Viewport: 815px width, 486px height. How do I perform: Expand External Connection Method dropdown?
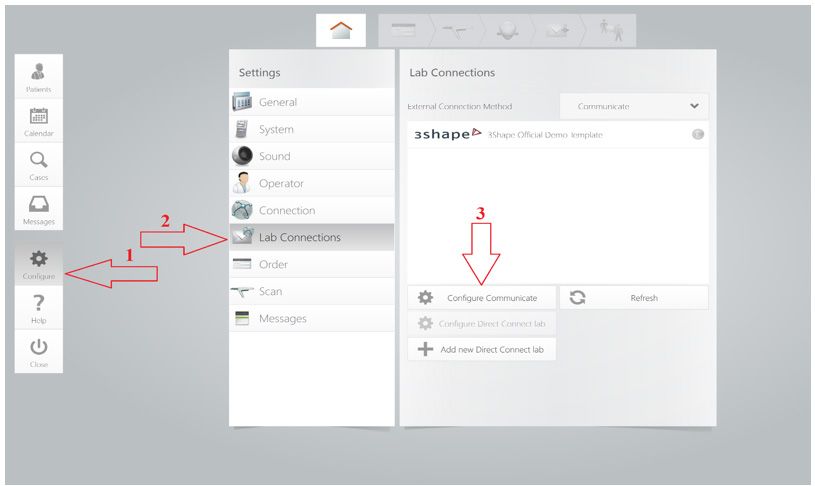(x=634, y=106)
